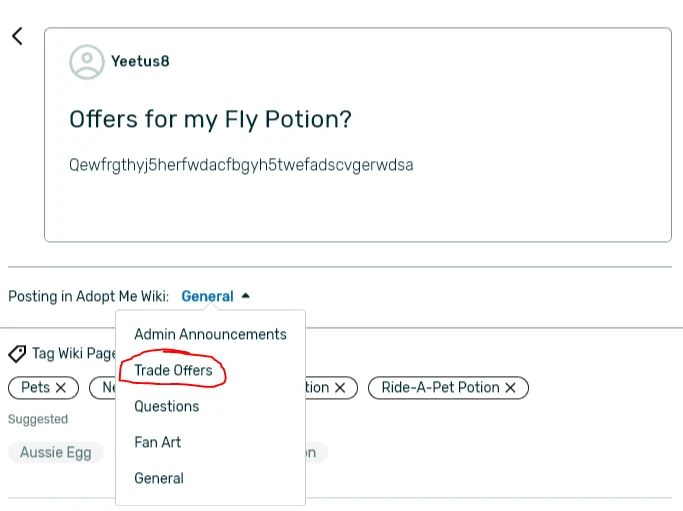Click into the post body text
Viewport: 683px width, 511px height.
coord(241,164)
